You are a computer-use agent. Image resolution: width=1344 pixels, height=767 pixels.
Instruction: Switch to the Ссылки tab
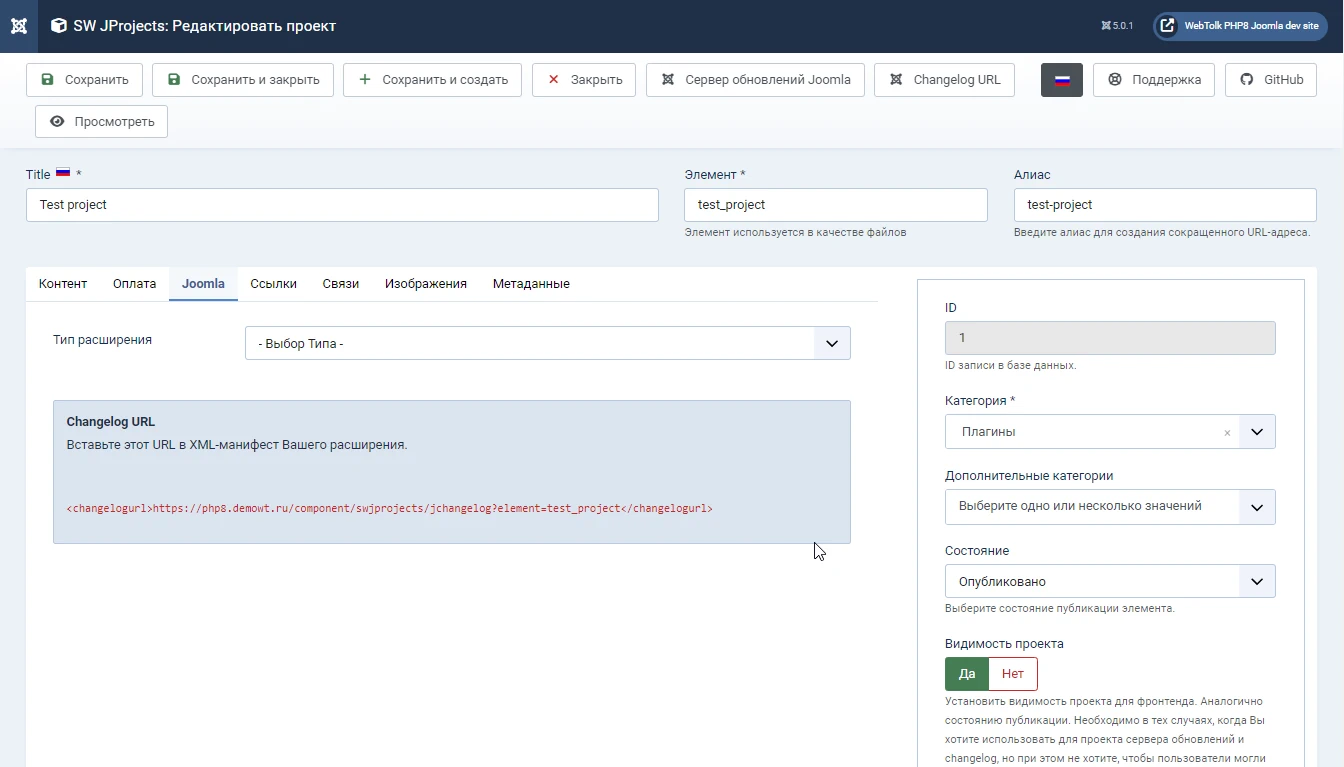coord(274,284)
